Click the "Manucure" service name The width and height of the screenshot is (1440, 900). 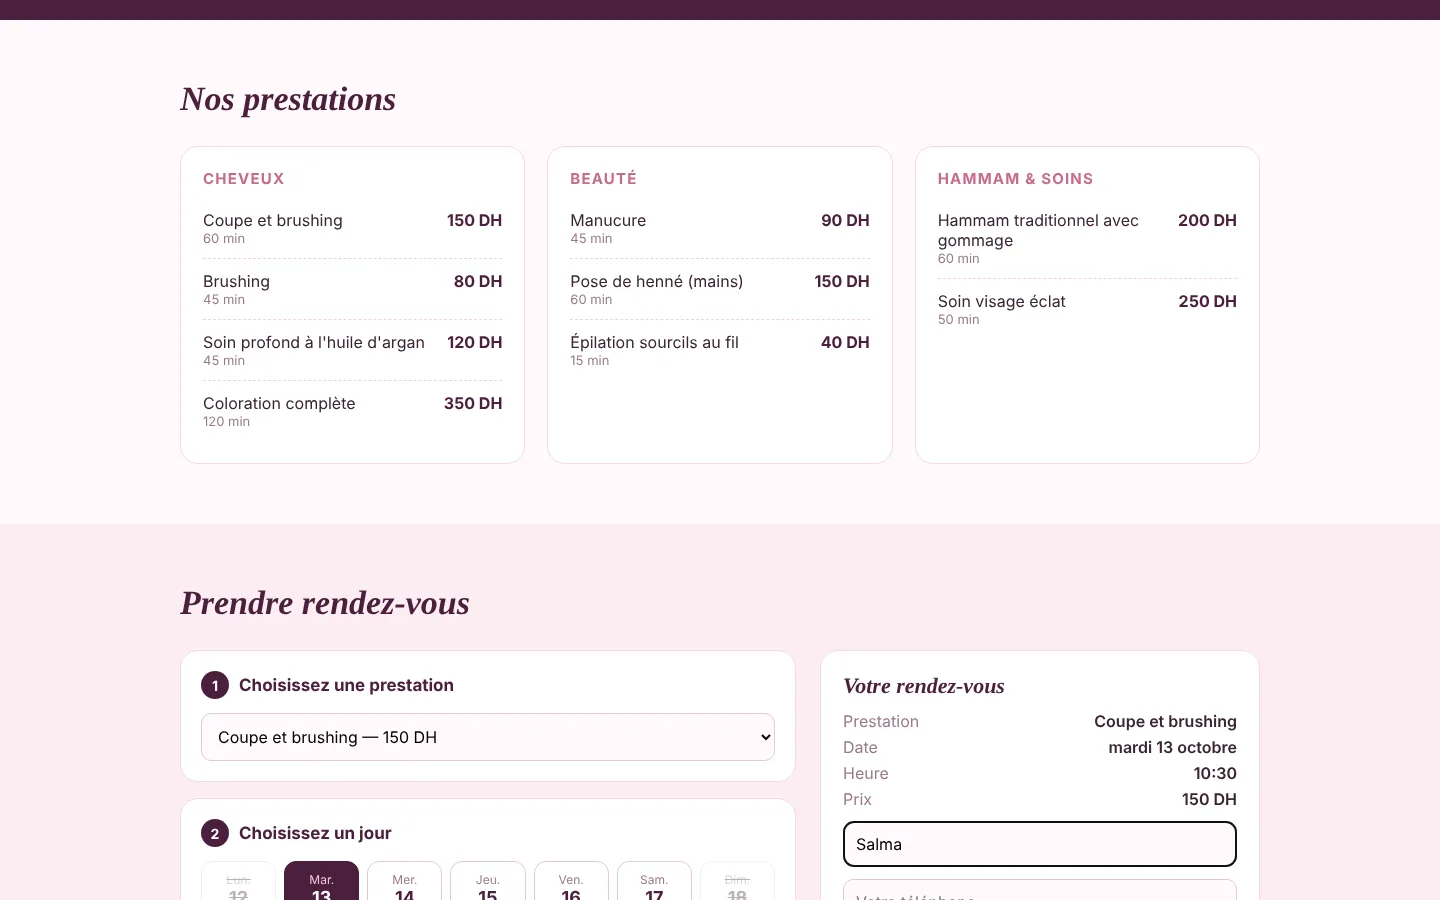(x=608, y=220)
